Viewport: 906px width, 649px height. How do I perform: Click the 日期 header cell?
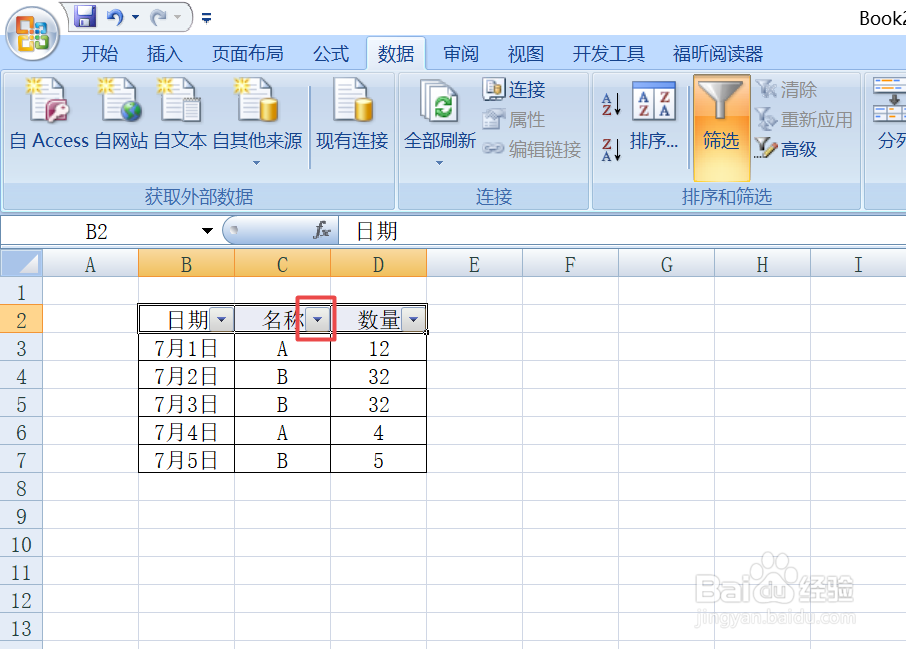(186, 320)
